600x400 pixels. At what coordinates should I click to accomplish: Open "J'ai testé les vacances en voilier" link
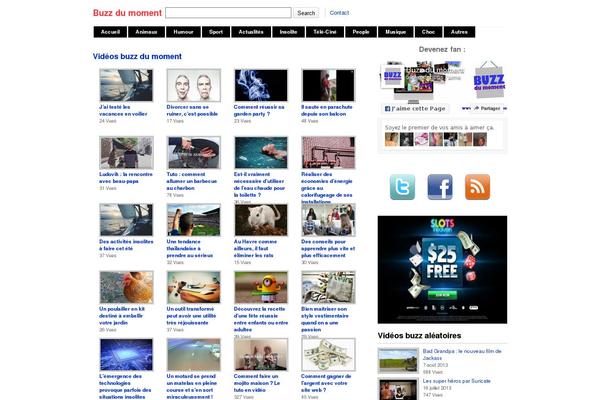click(123, 110)
